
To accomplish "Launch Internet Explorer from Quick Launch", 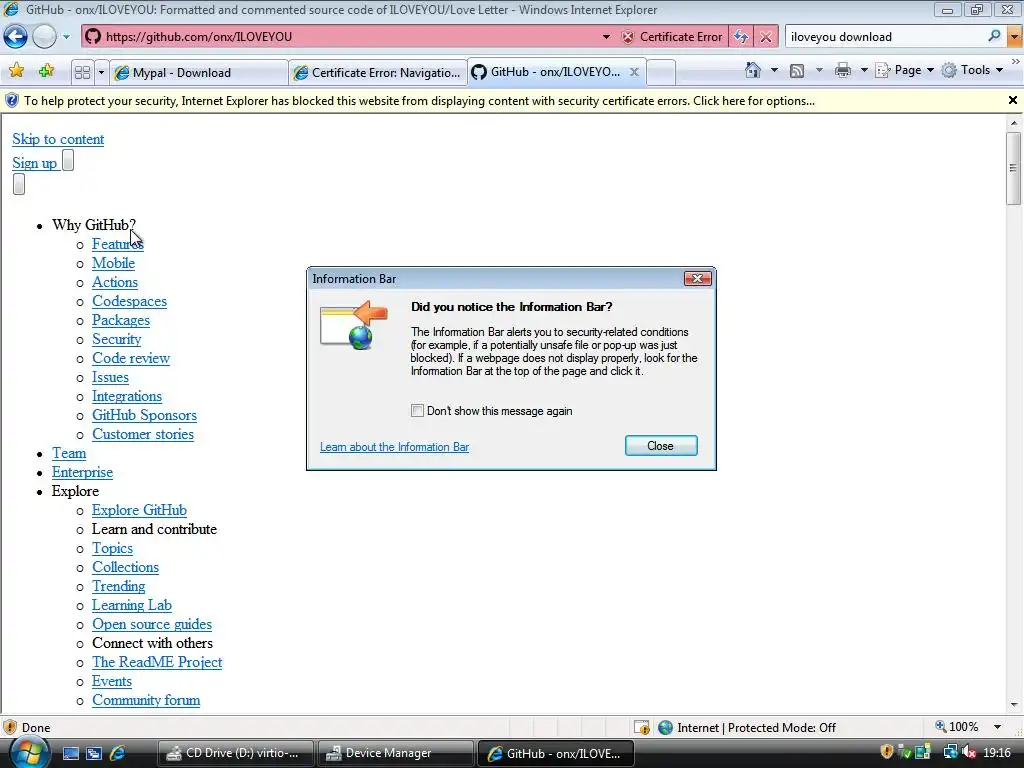I will coord(118,753).
